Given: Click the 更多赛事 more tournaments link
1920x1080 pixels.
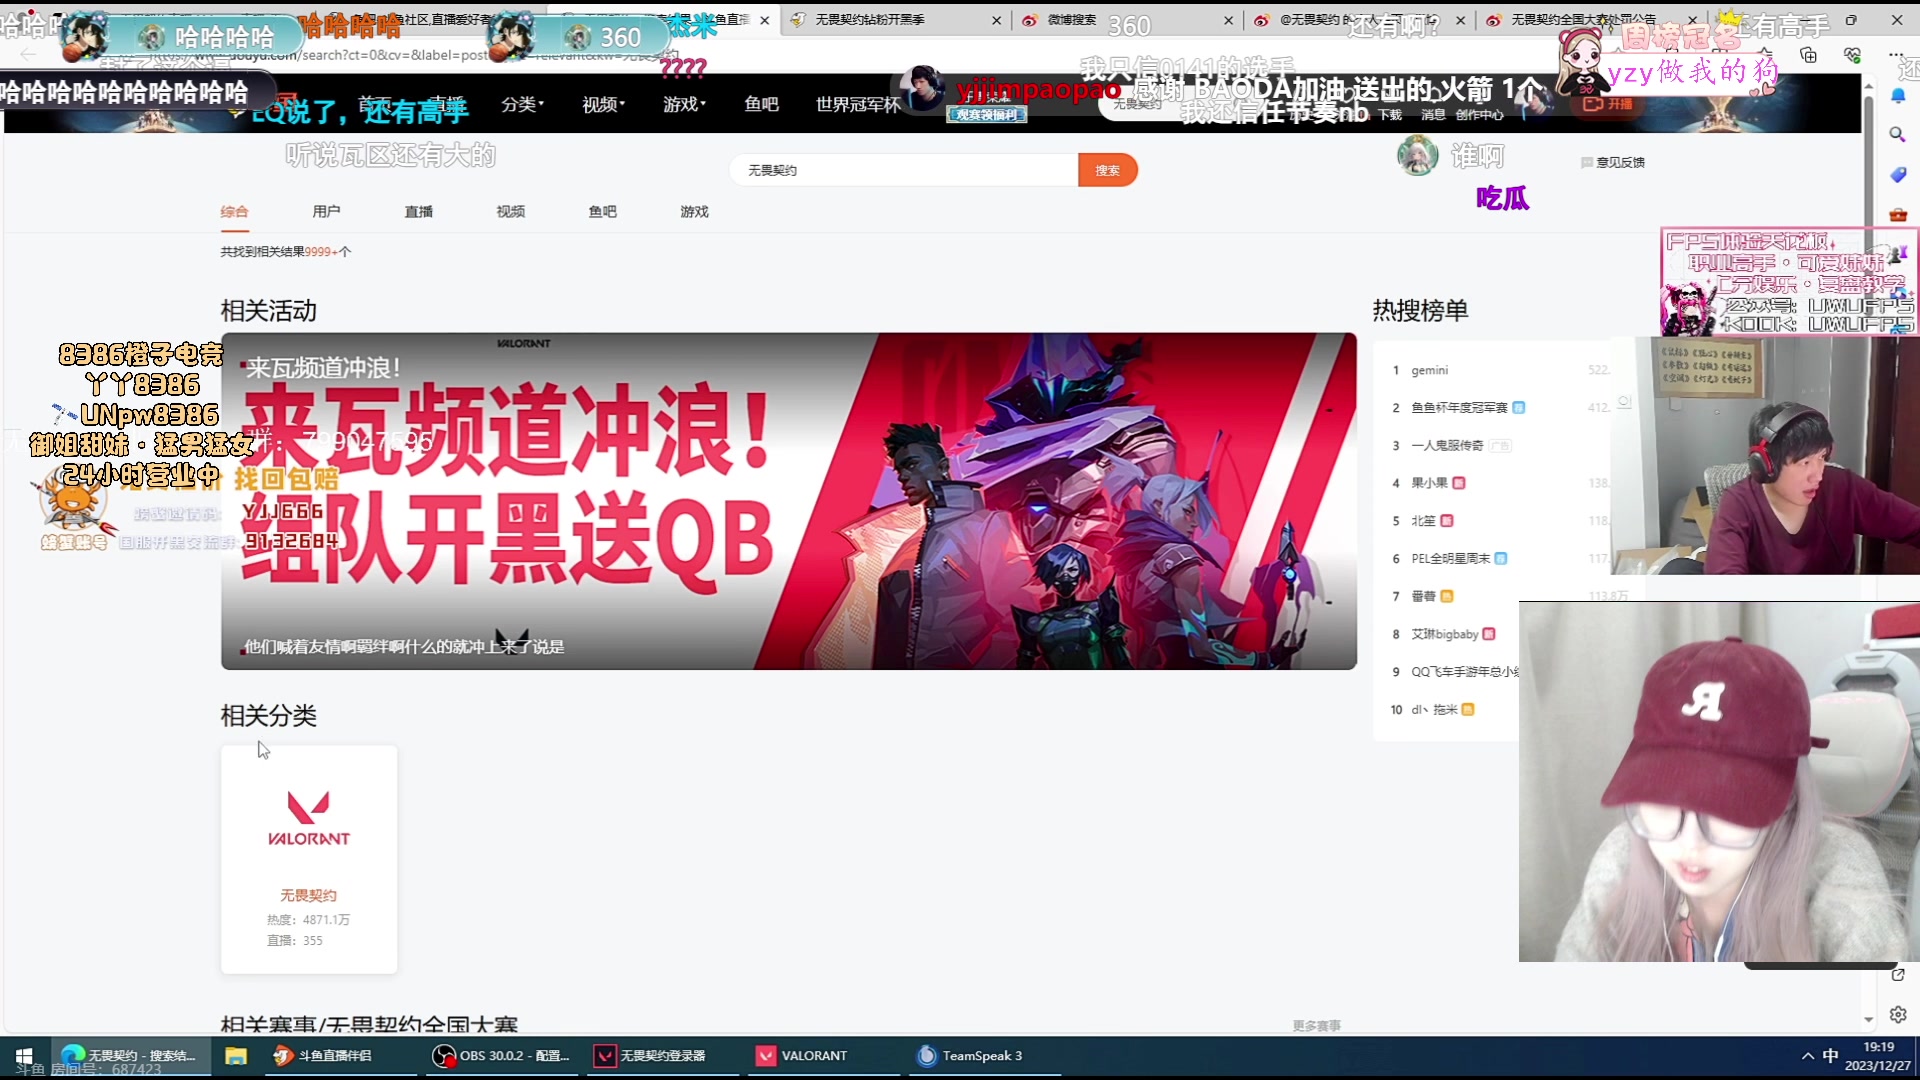Looking at the screenshot, I should (x=1316, y=1026).
